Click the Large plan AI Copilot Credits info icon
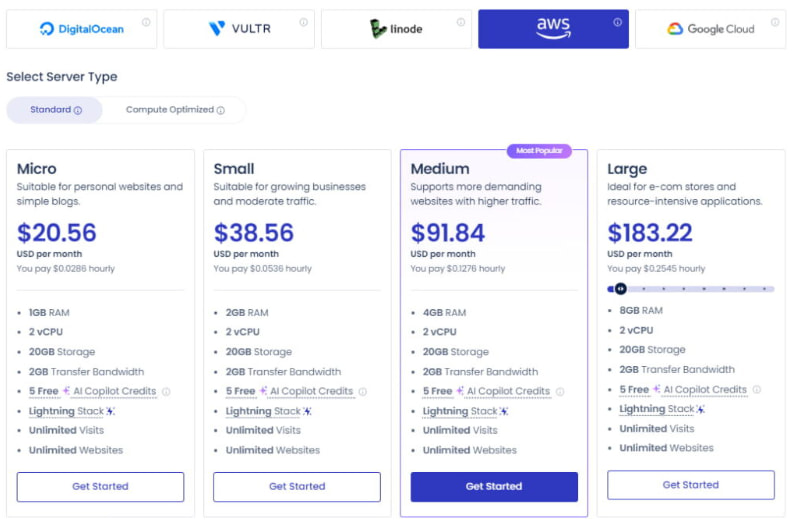 click(x=757, y=390)
